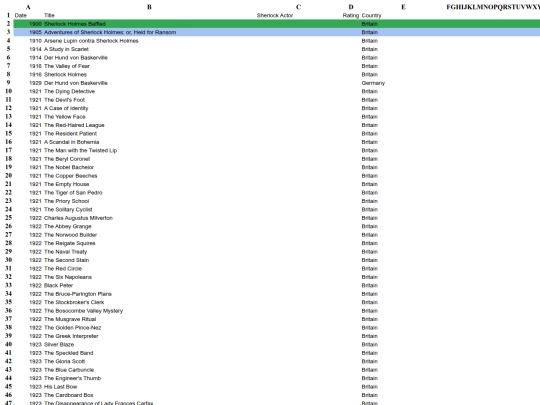Viewport: 540px width, 405px height.
Task: Click the 'Title' header cell
Action: [x=49, y=15]
